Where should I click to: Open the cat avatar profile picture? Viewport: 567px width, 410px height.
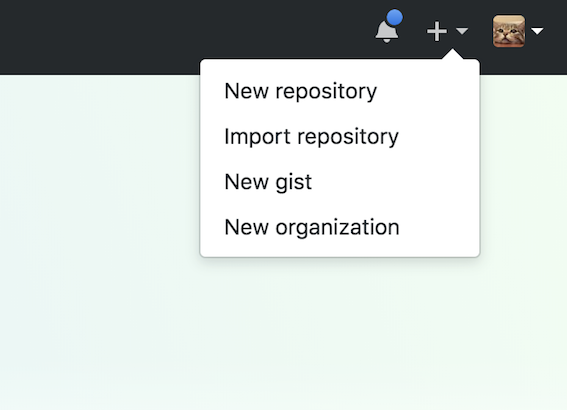509,31
